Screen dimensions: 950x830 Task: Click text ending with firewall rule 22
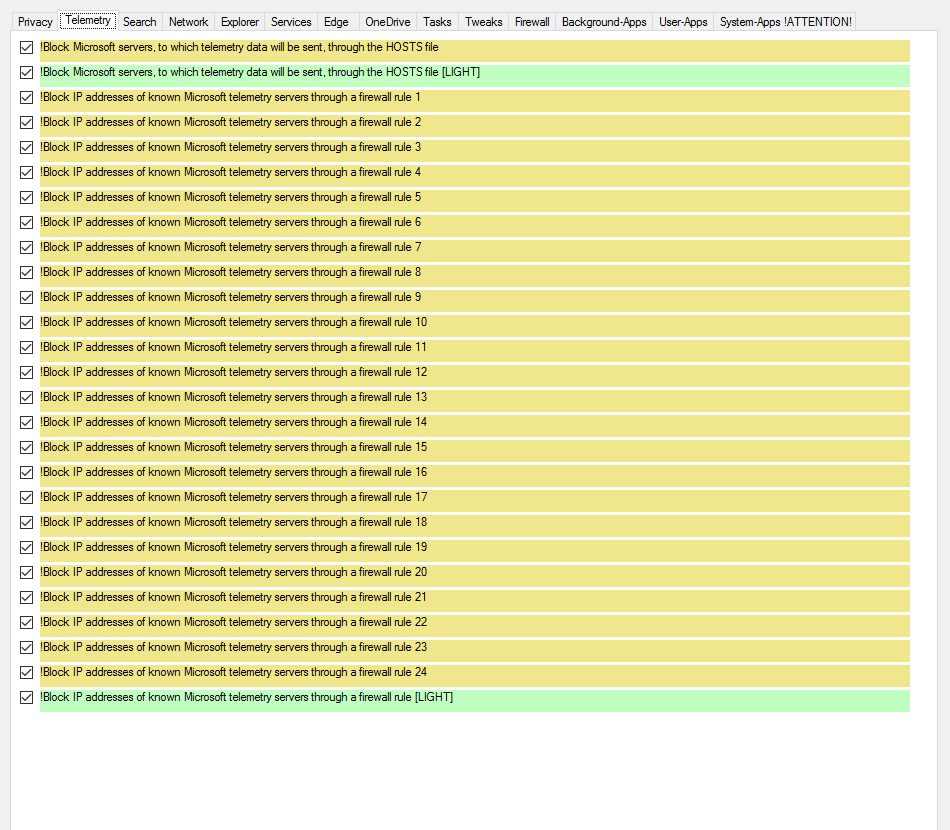(233, 622)
